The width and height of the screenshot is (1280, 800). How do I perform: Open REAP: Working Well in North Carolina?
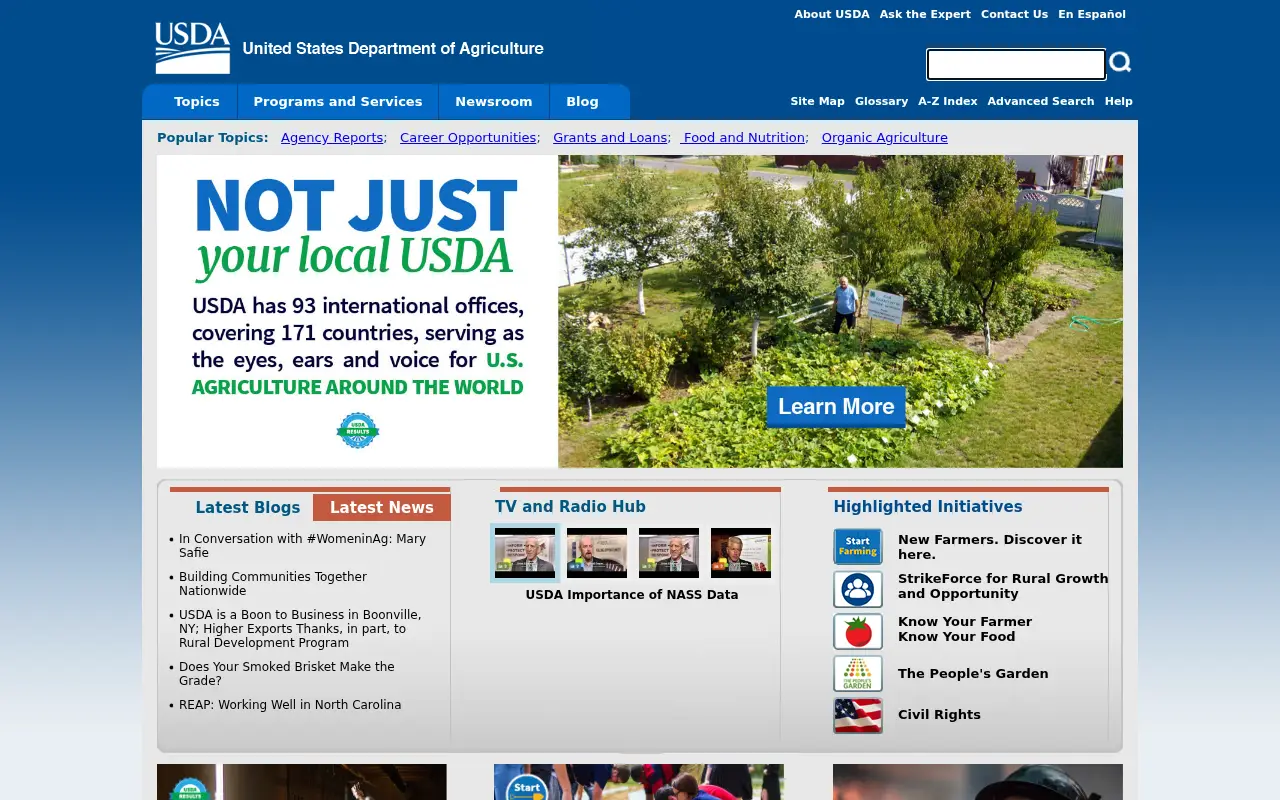tap(290, 705)
